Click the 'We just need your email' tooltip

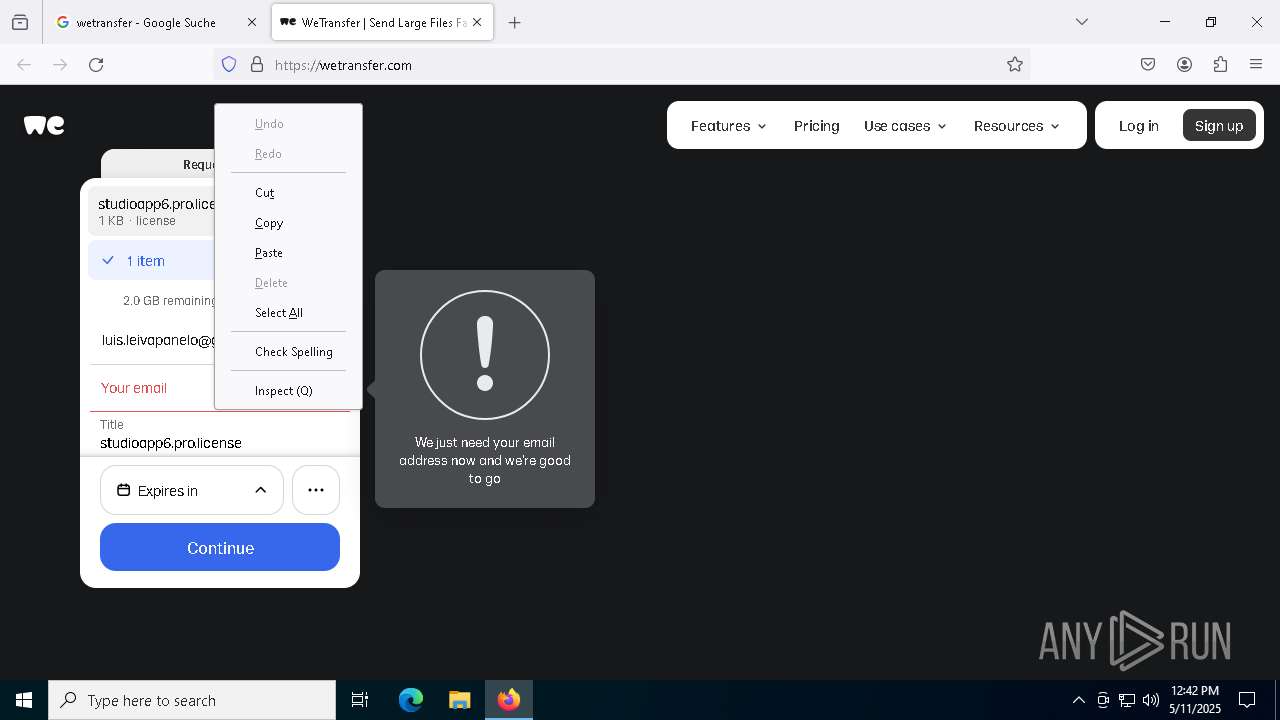pyautogui.click(x=485, y=389)
